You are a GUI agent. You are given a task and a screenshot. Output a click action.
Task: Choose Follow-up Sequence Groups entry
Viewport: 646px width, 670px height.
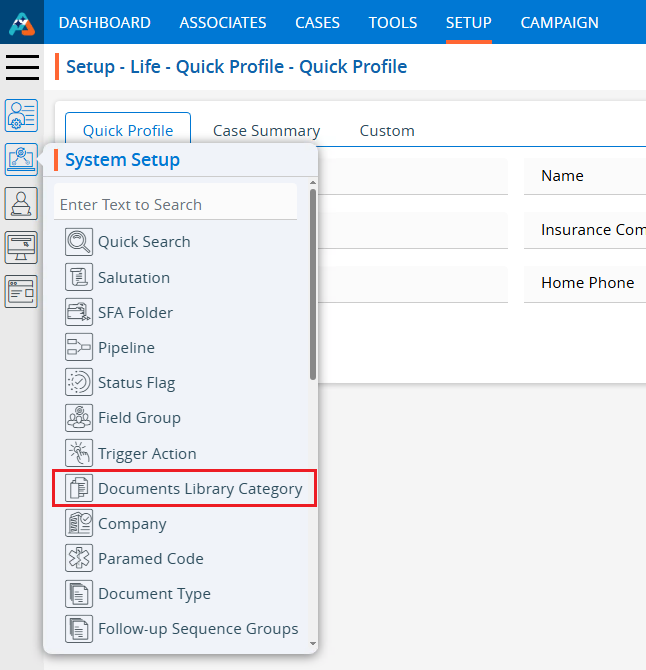click(x=197, y=628)
